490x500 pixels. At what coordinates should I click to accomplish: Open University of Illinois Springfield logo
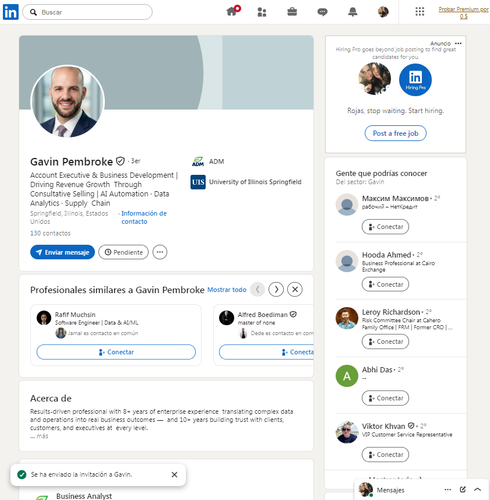click(198, 182)
